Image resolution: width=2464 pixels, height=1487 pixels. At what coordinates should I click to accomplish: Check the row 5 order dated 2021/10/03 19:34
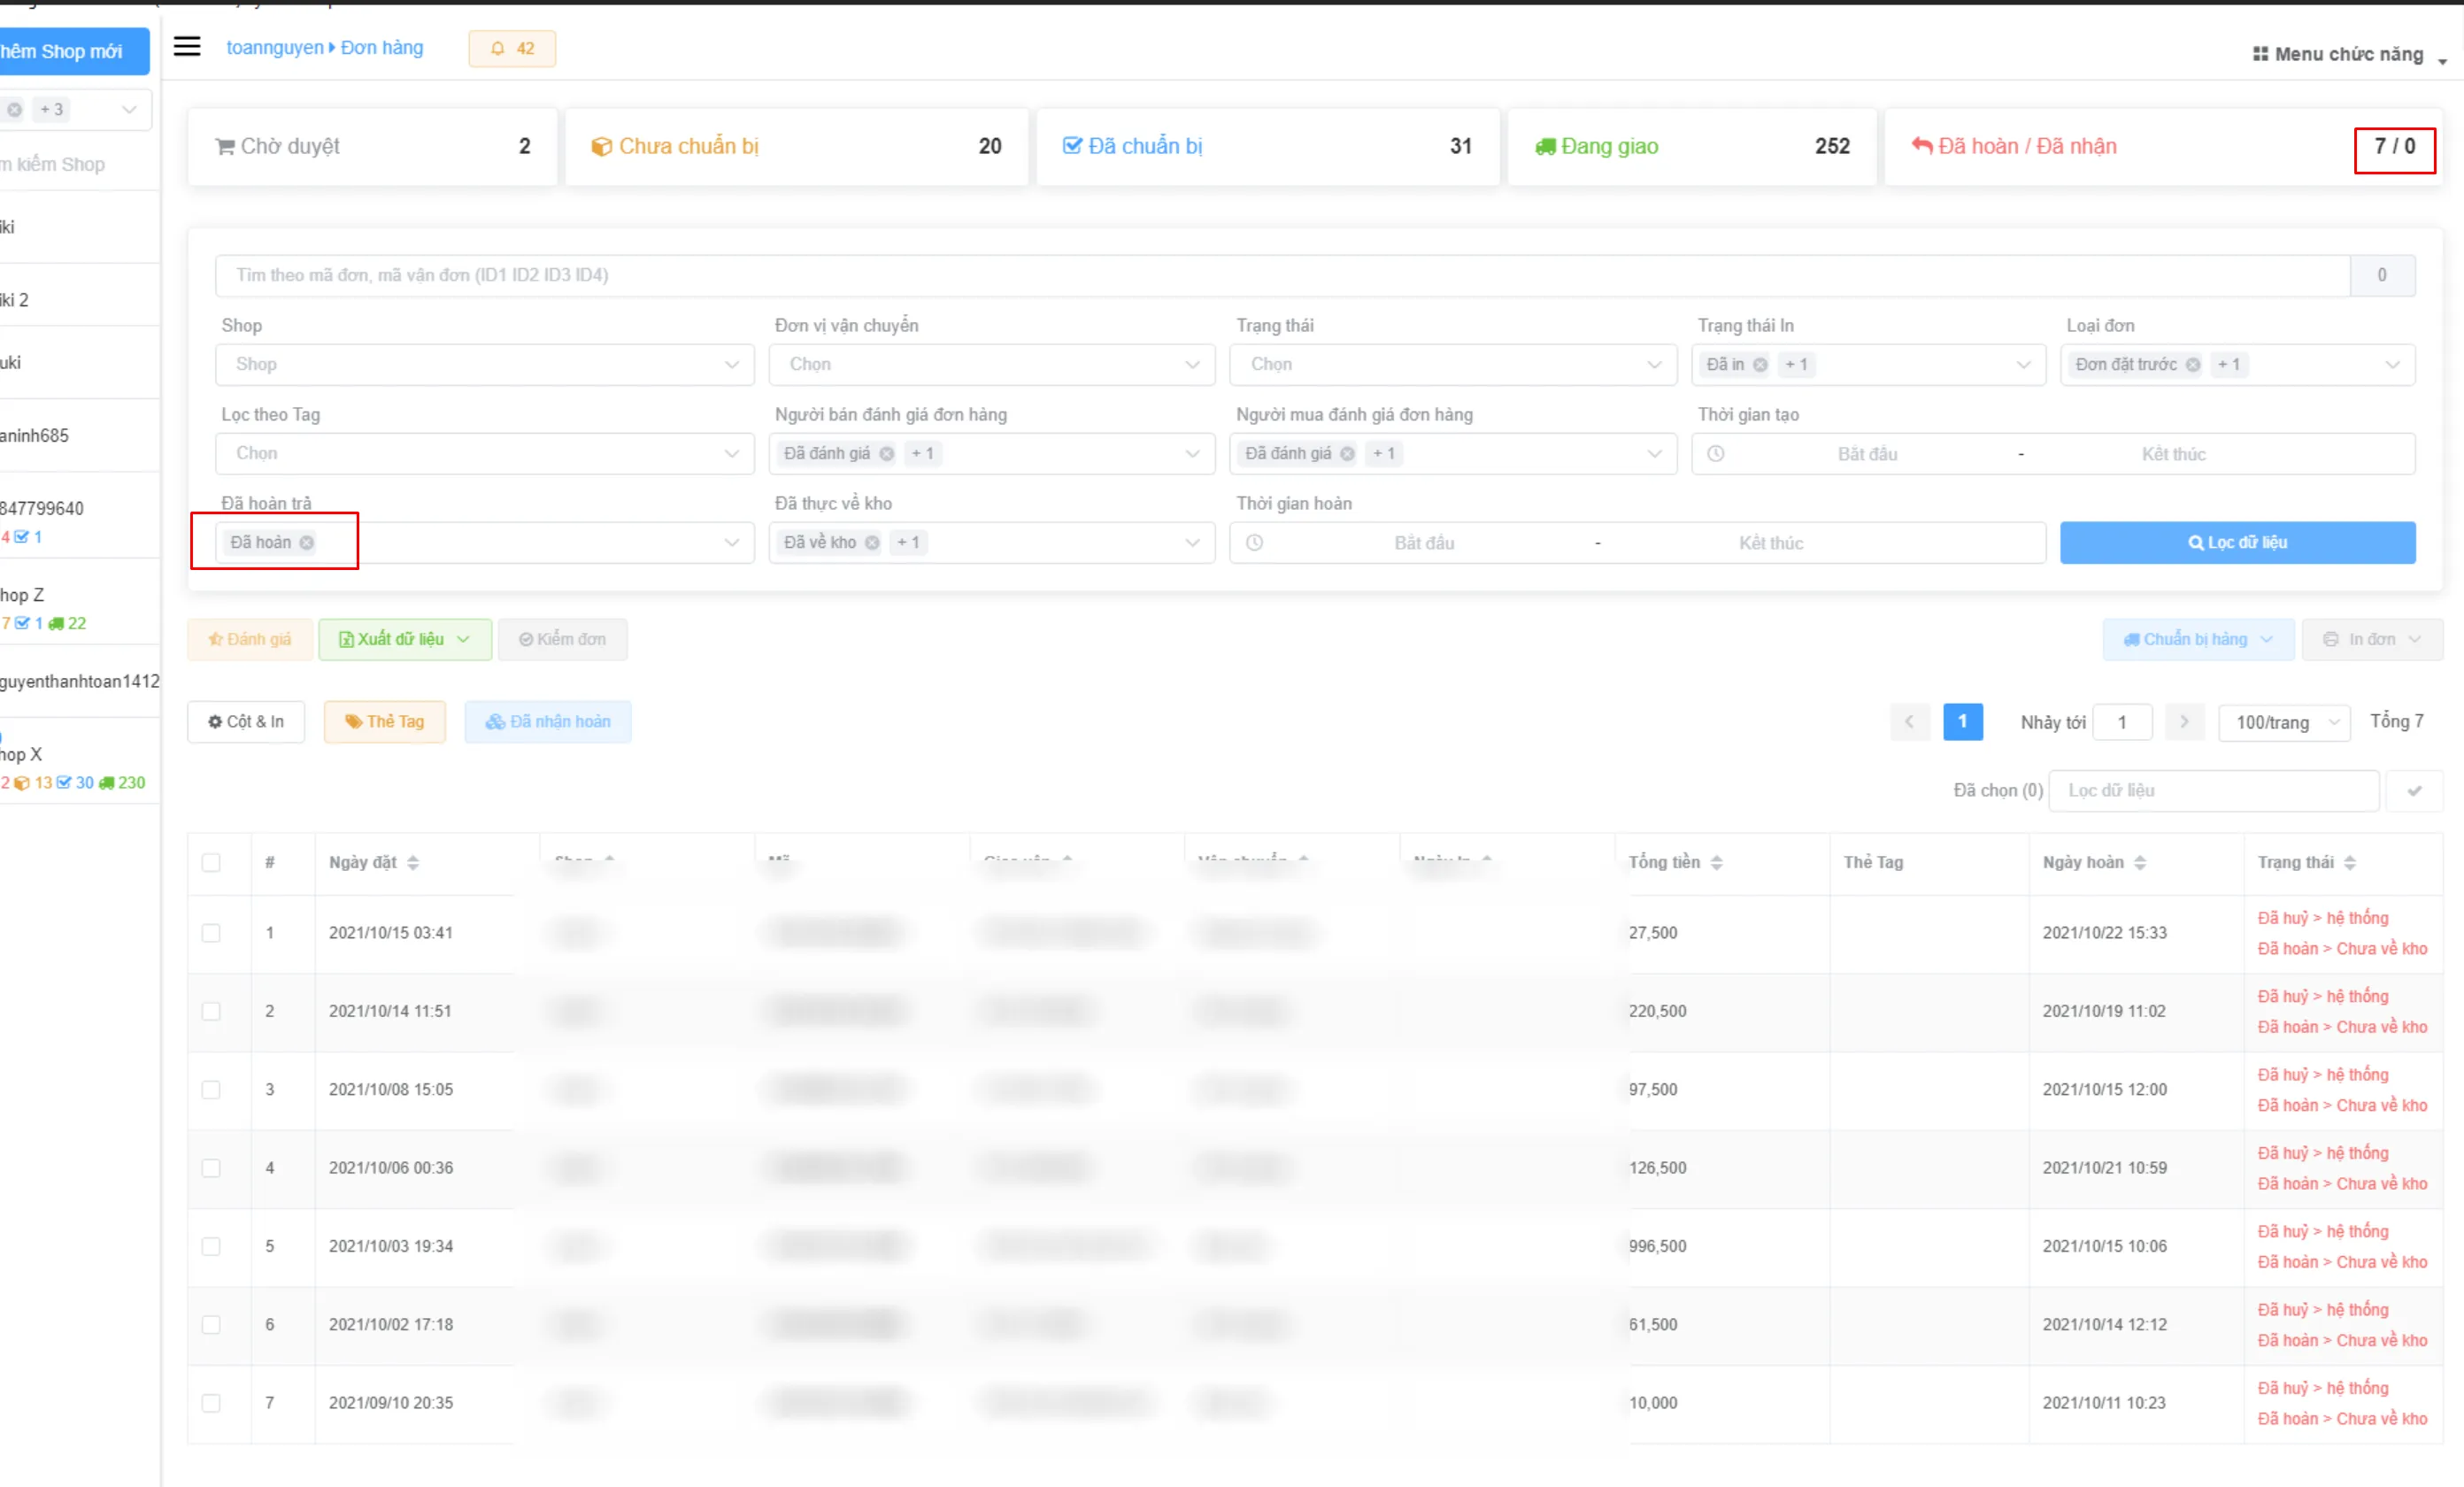[211, 1246]
